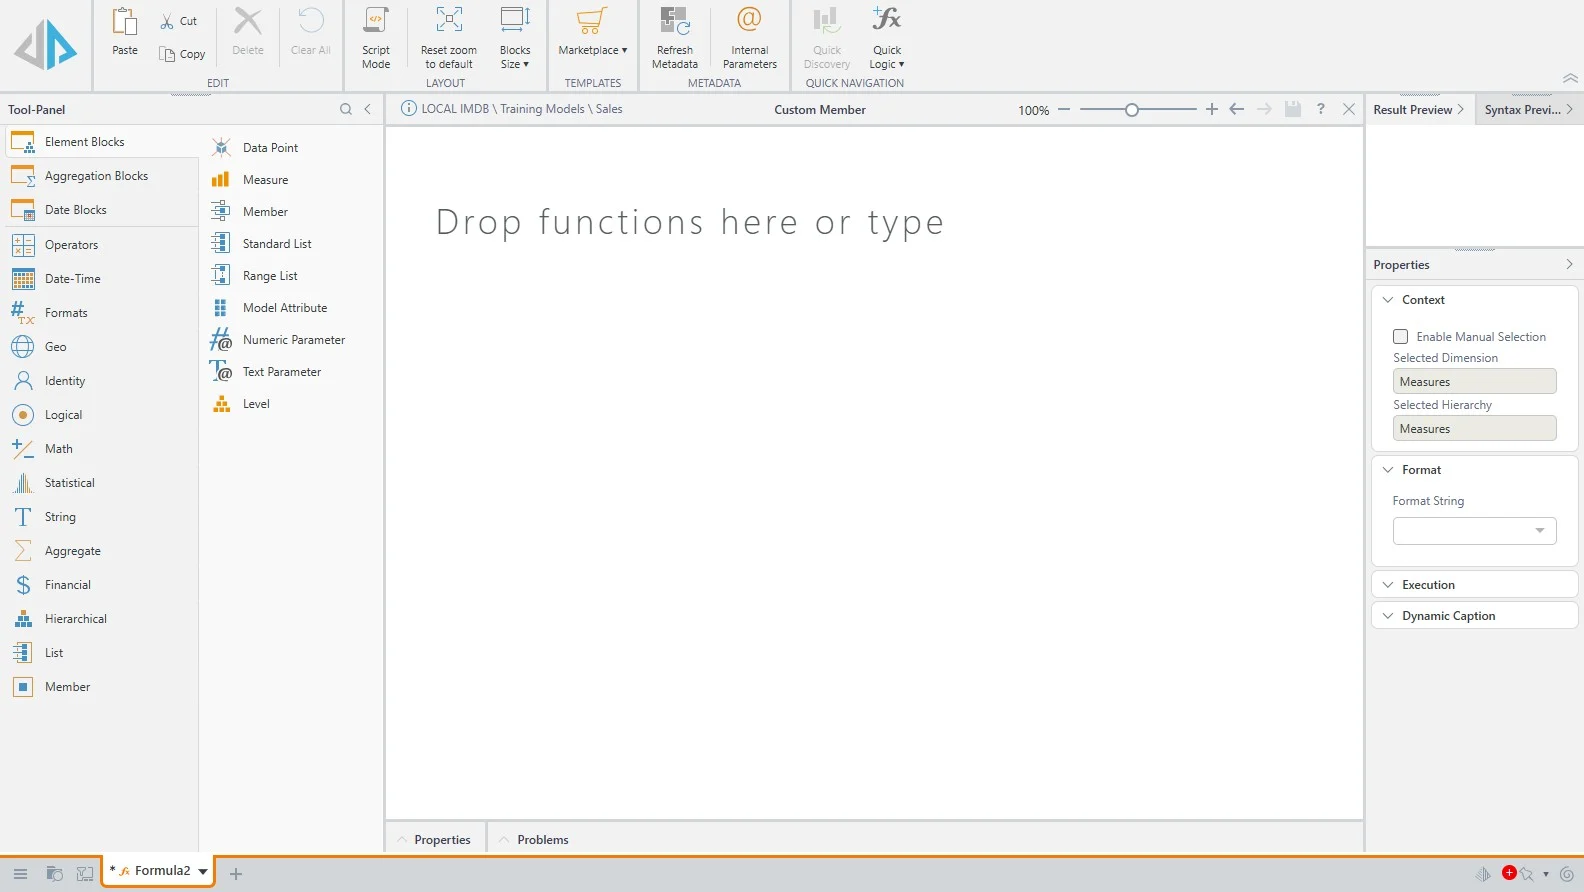Search the Tool-Panel with magnifier icon
This screenshot has height=892, width=1584.
tap(346, 109)
